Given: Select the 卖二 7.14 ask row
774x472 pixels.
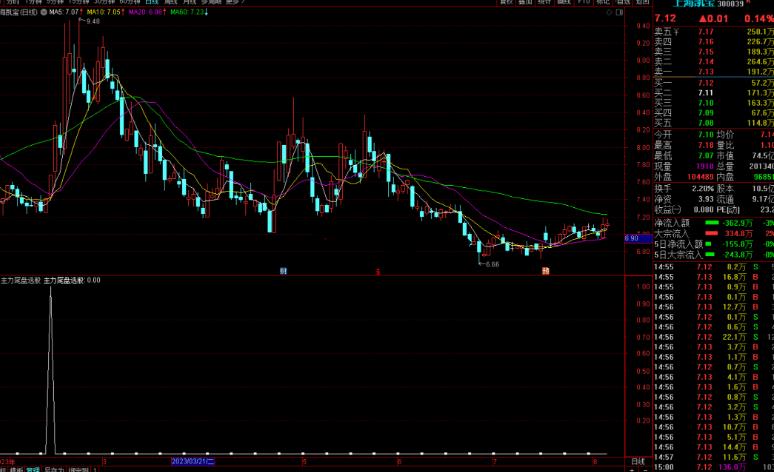Looking at the screenshot, I should coord(714,62).
